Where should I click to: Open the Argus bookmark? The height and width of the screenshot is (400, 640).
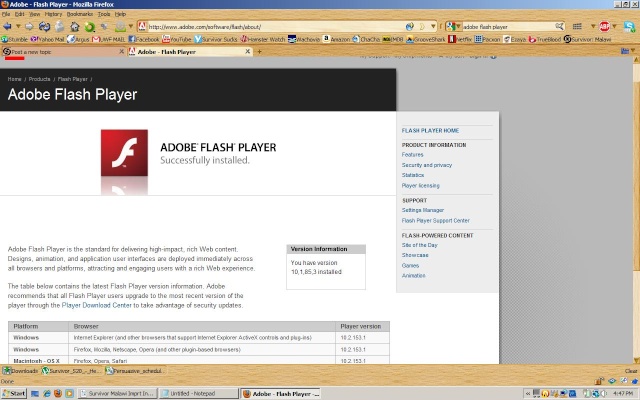(78, 39)
